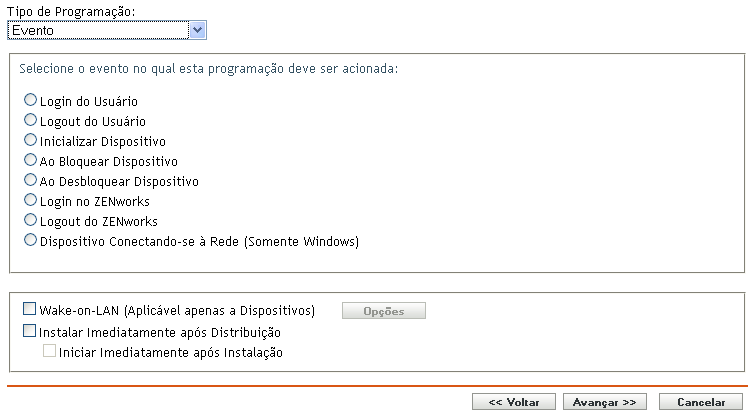Toggle Iniciar Imediatamente após Instalação checkbox
This screenshot has height=418, width=751.
(x=49, y=351)
